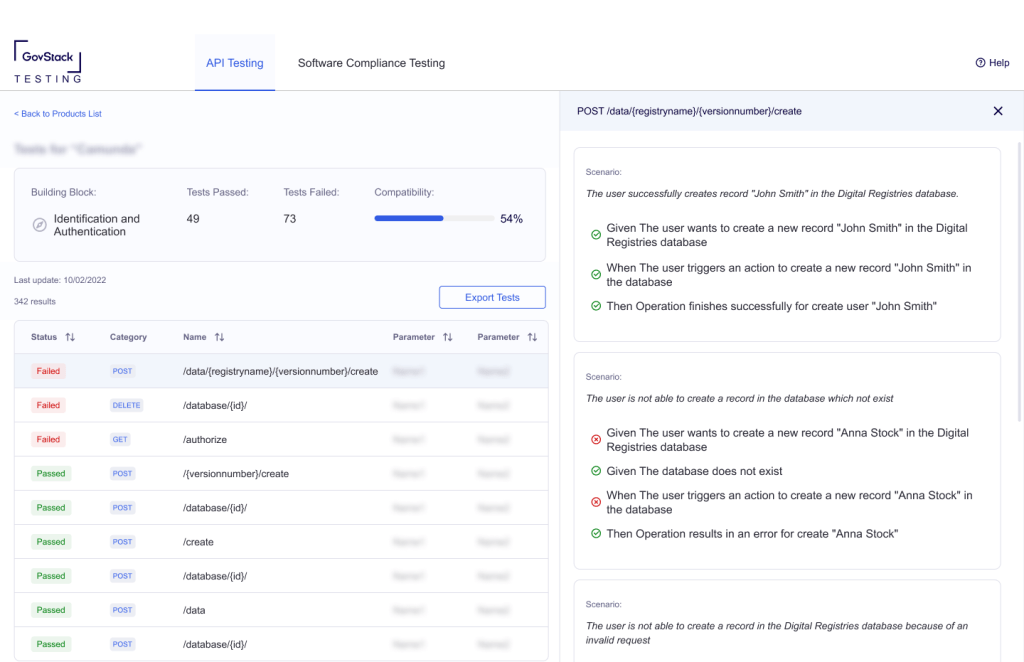Switch to the API Testing tab
Screen dimensions: 1024x662
234,63
